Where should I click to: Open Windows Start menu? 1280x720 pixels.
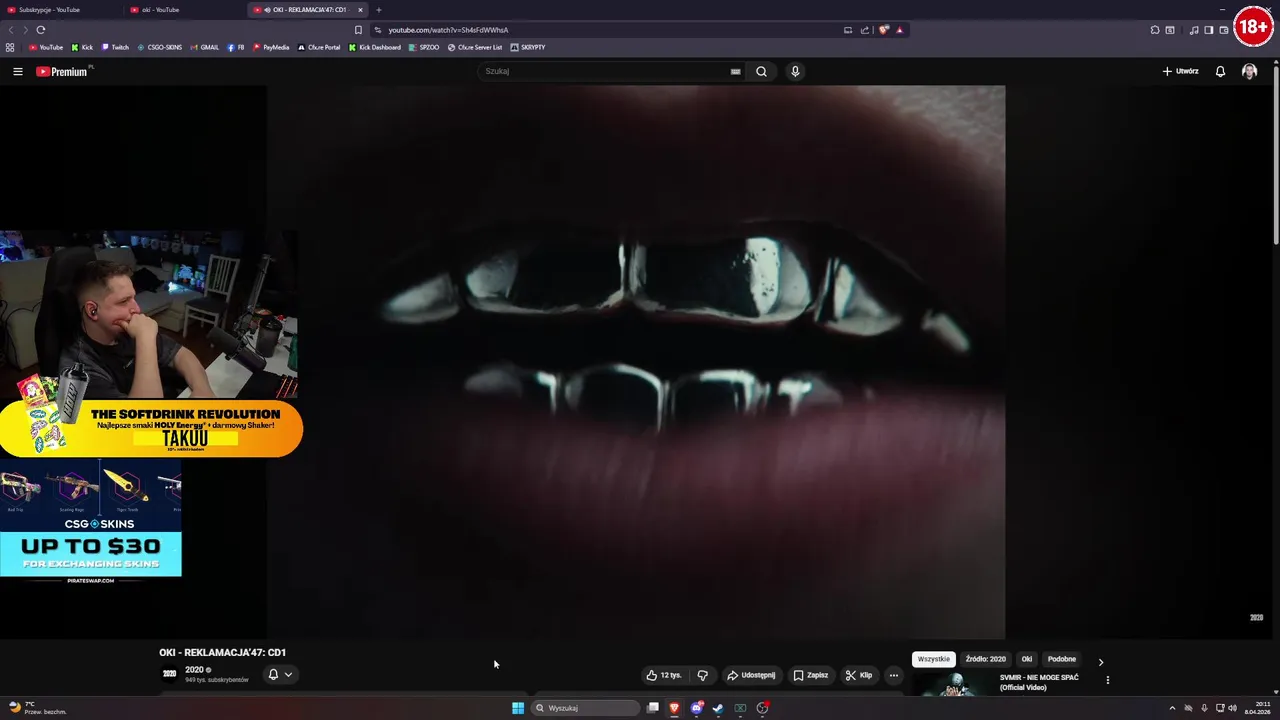518,708
